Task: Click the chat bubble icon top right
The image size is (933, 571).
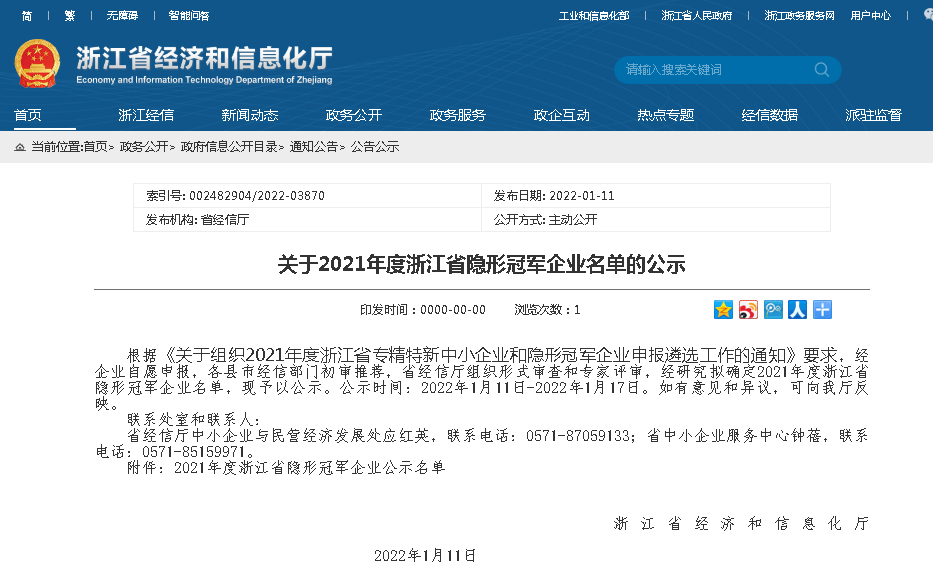Action: click(927, 15)
